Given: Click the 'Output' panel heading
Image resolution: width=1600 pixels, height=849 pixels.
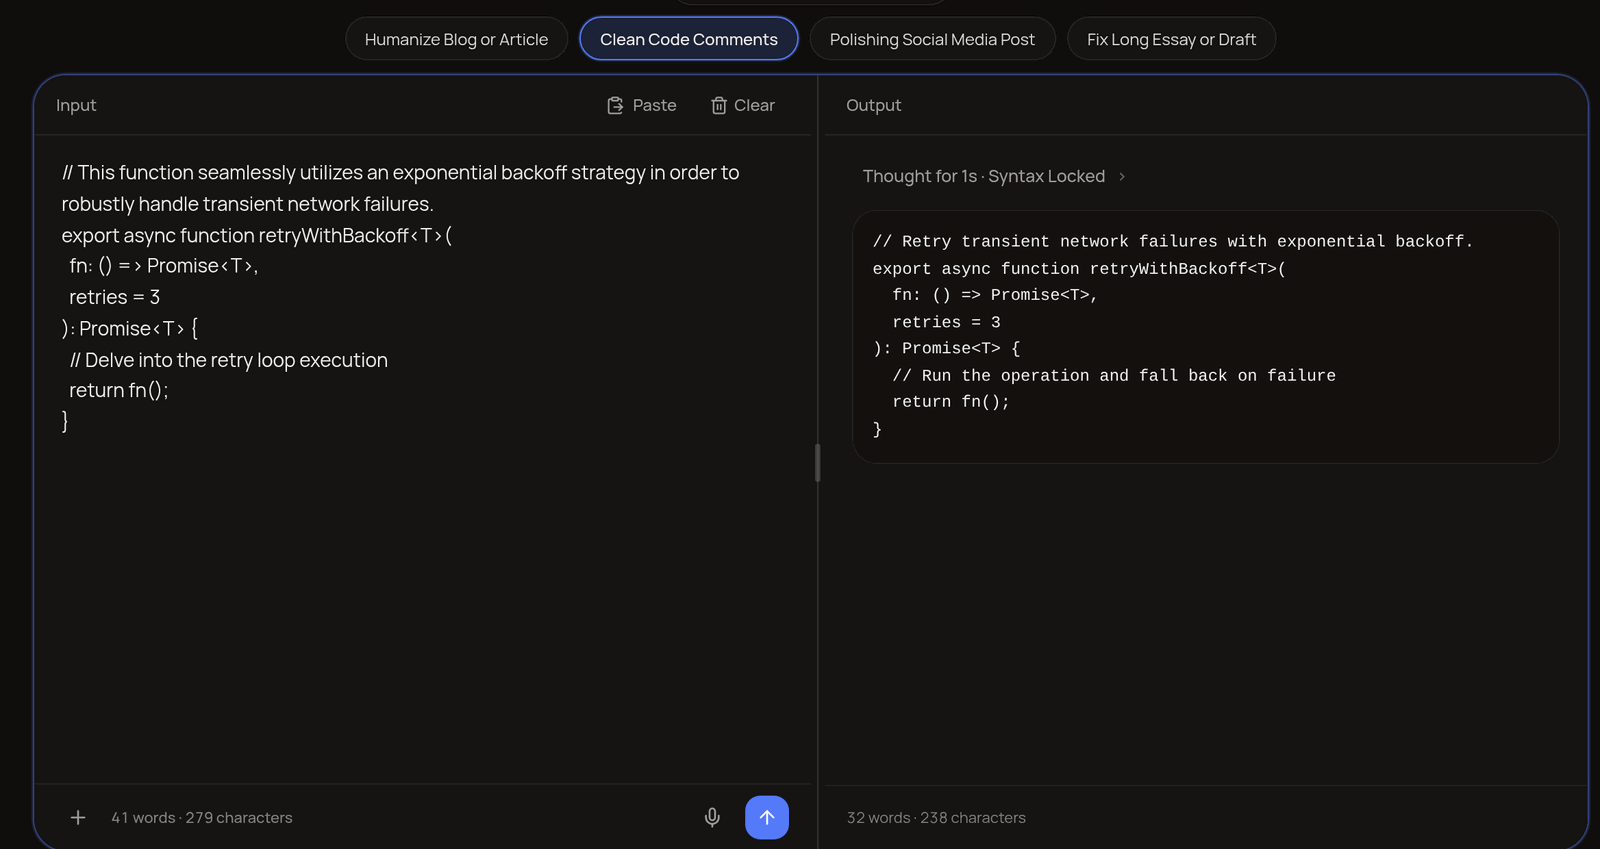Looking at the screenshot, I should (873, 105).
